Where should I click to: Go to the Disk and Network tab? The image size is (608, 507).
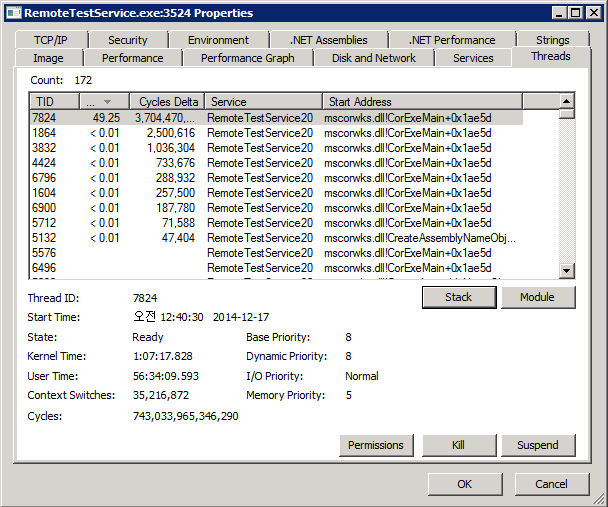tap(373, 58)
